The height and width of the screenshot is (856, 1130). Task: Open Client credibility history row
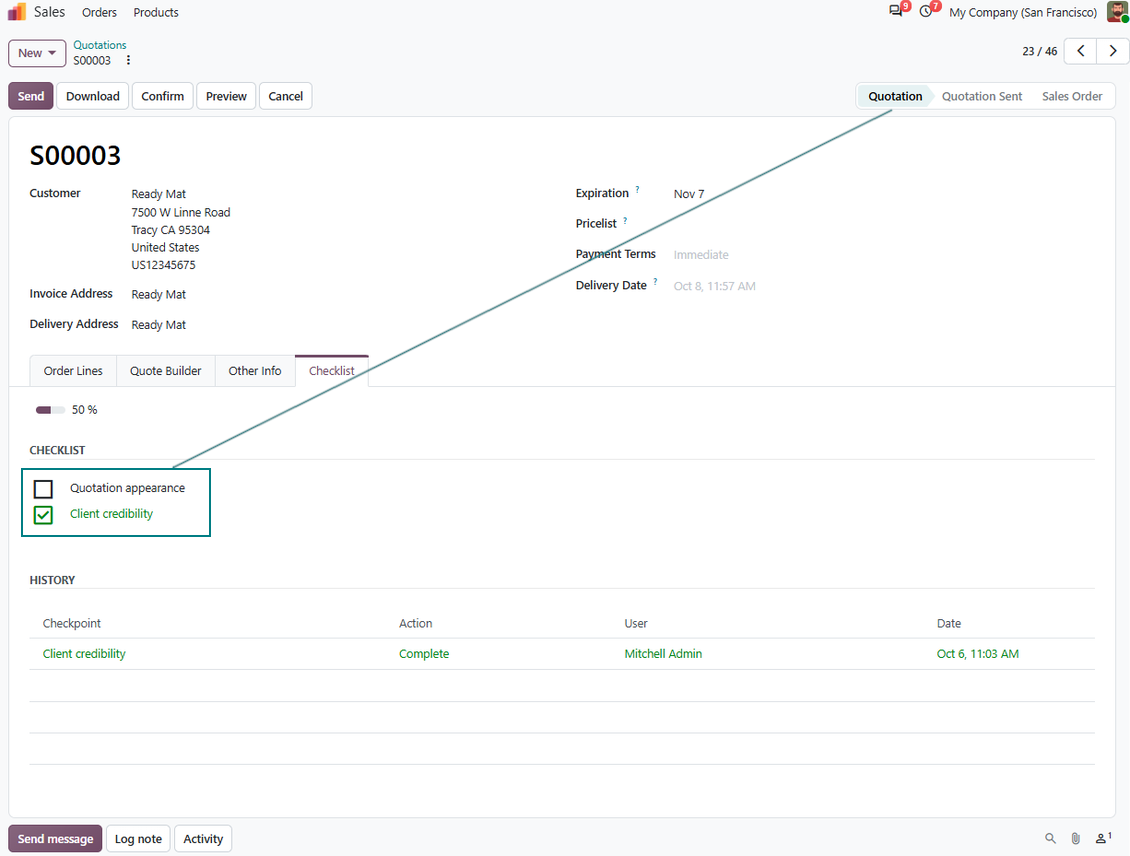tap(562, 654)
